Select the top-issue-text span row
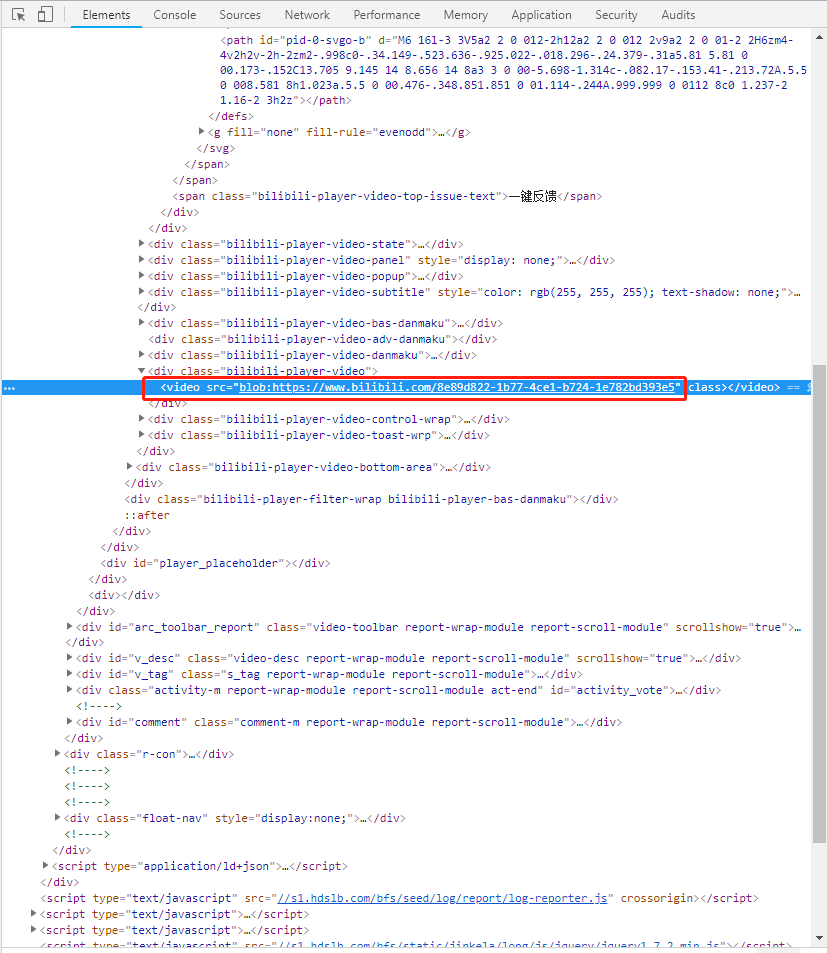 point(388,196)
